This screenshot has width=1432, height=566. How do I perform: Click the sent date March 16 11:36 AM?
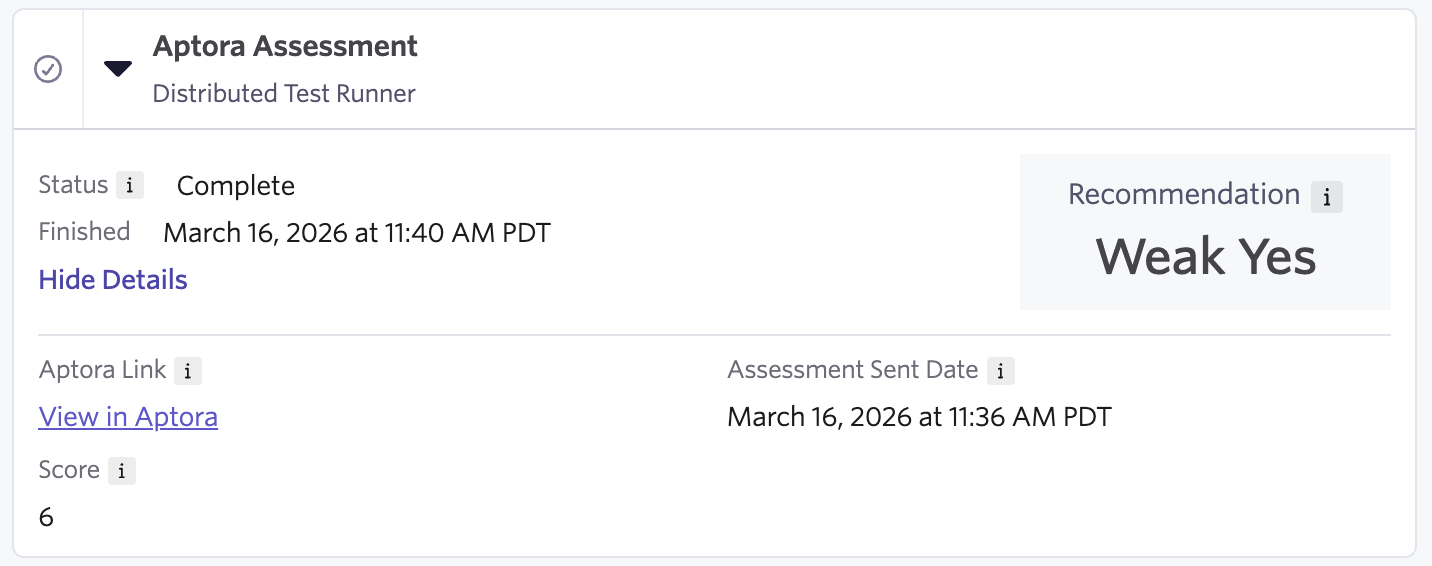[x=919, y=416]
